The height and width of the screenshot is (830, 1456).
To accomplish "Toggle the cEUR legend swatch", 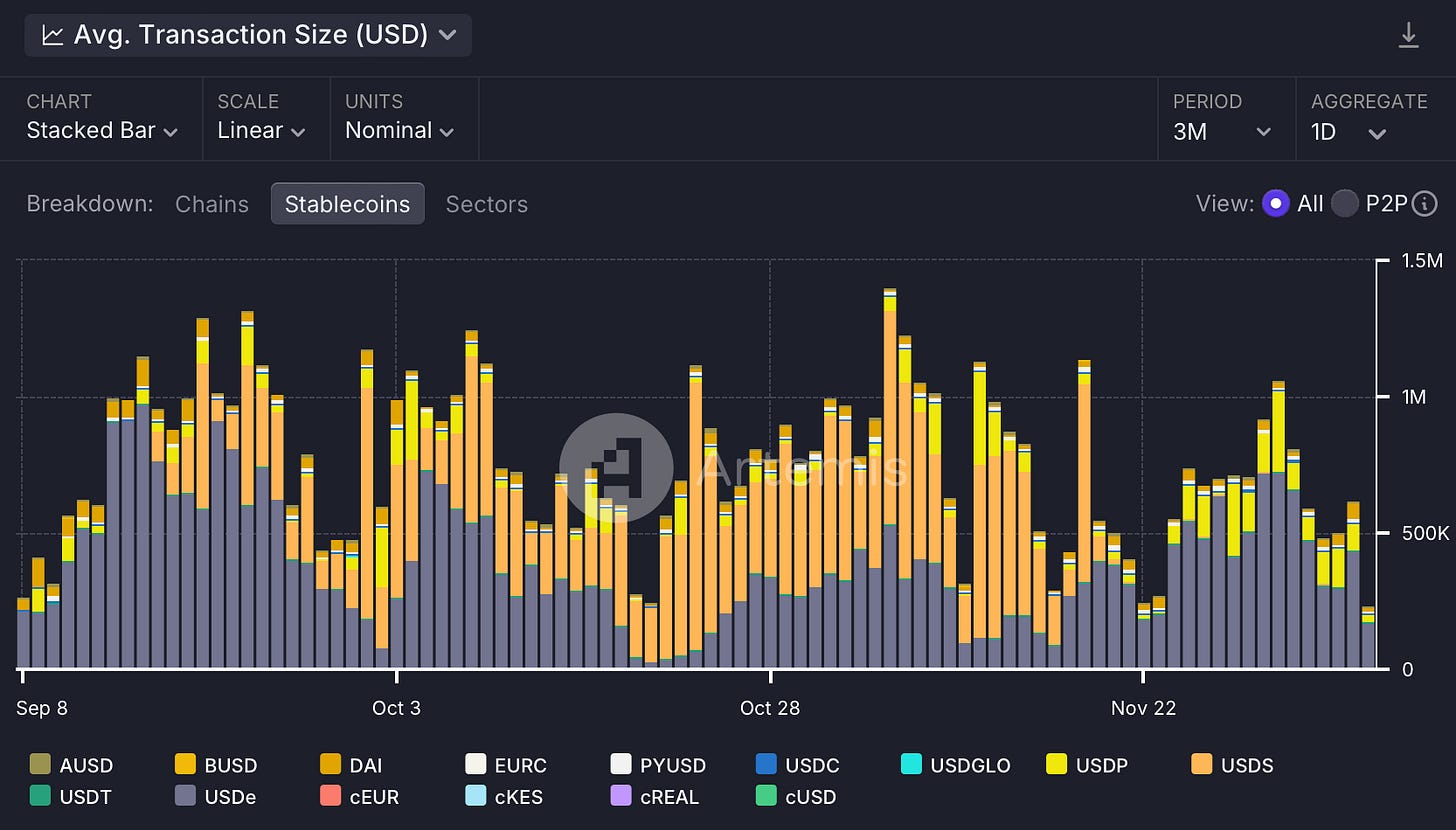I will point(331,797).
